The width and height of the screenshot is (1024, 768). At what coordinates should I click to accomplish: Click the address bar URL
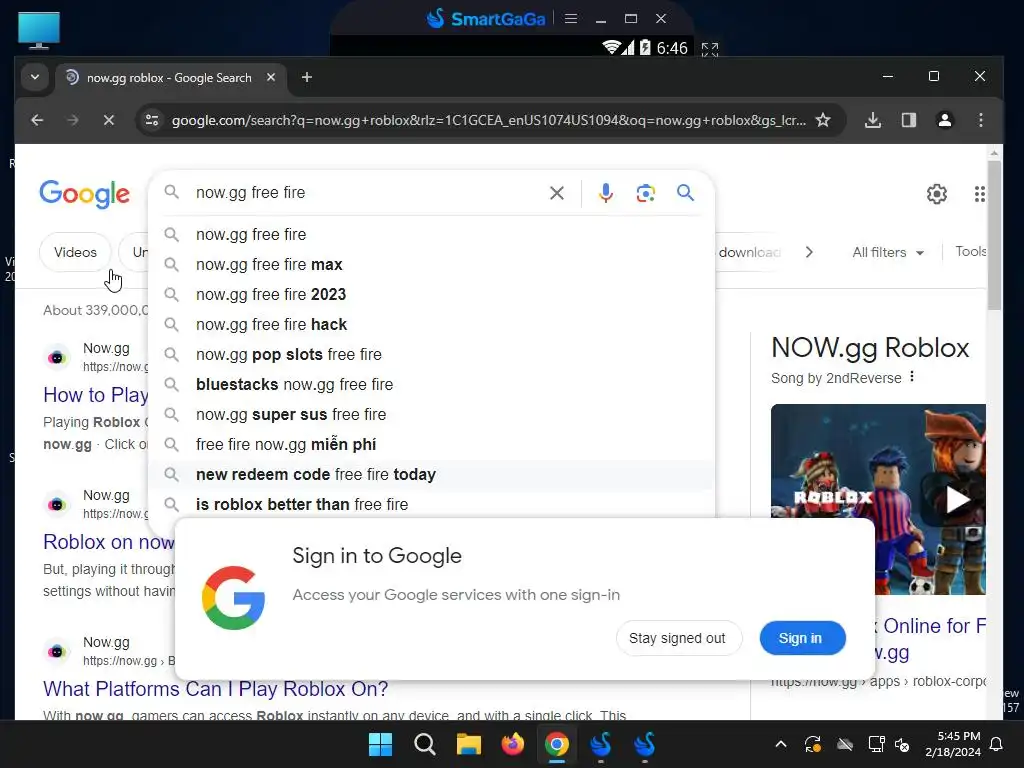point(488,120)
